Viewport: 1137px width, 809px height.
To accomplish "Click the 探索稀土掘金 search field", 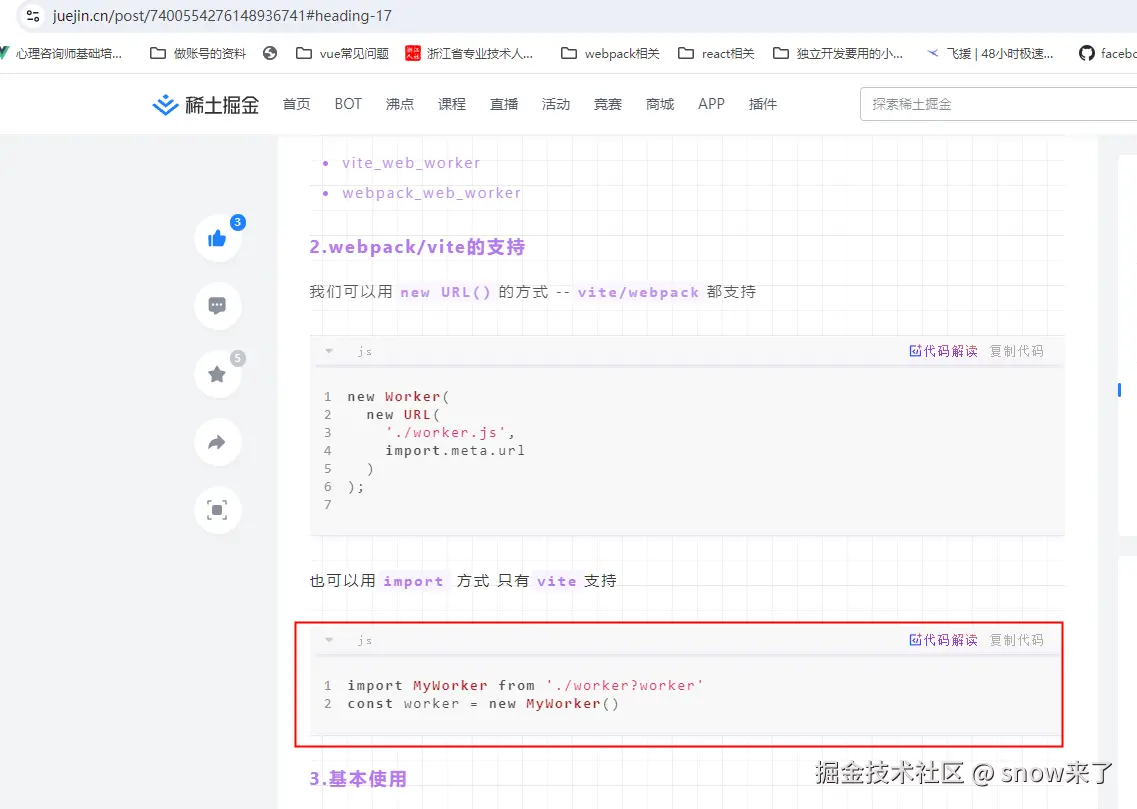I will coord(999,104).
